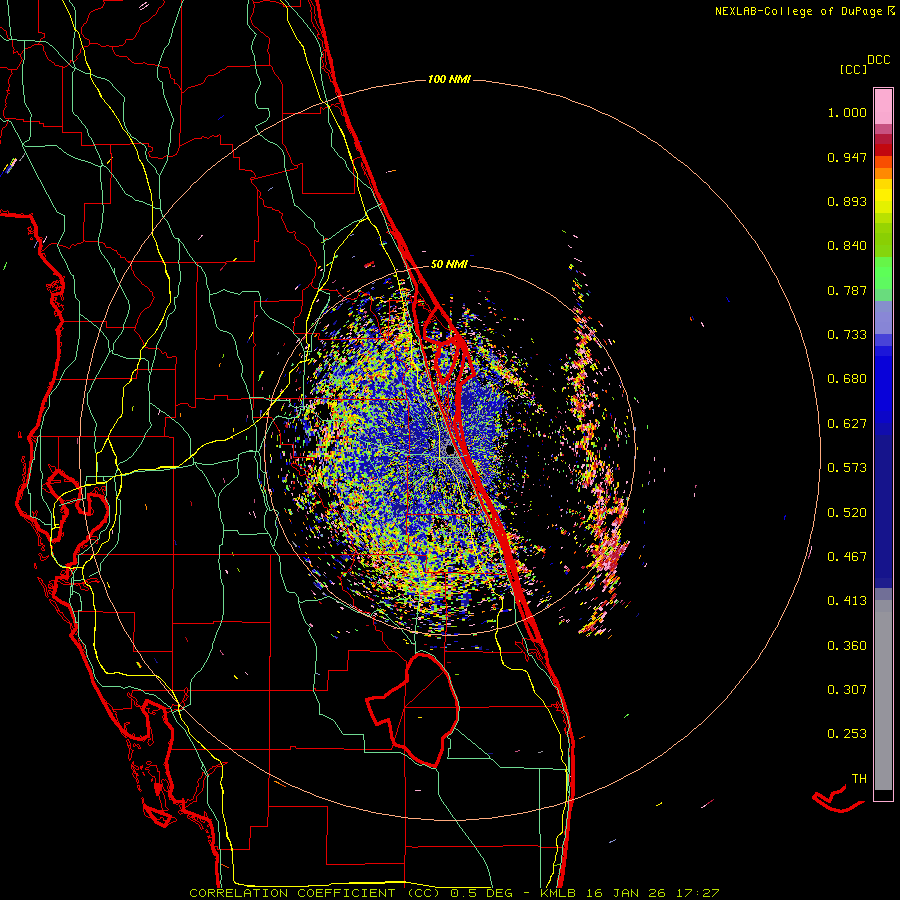
Task: Click the NEXLAB-College of DuPage title text
Action: click(798, 11)
